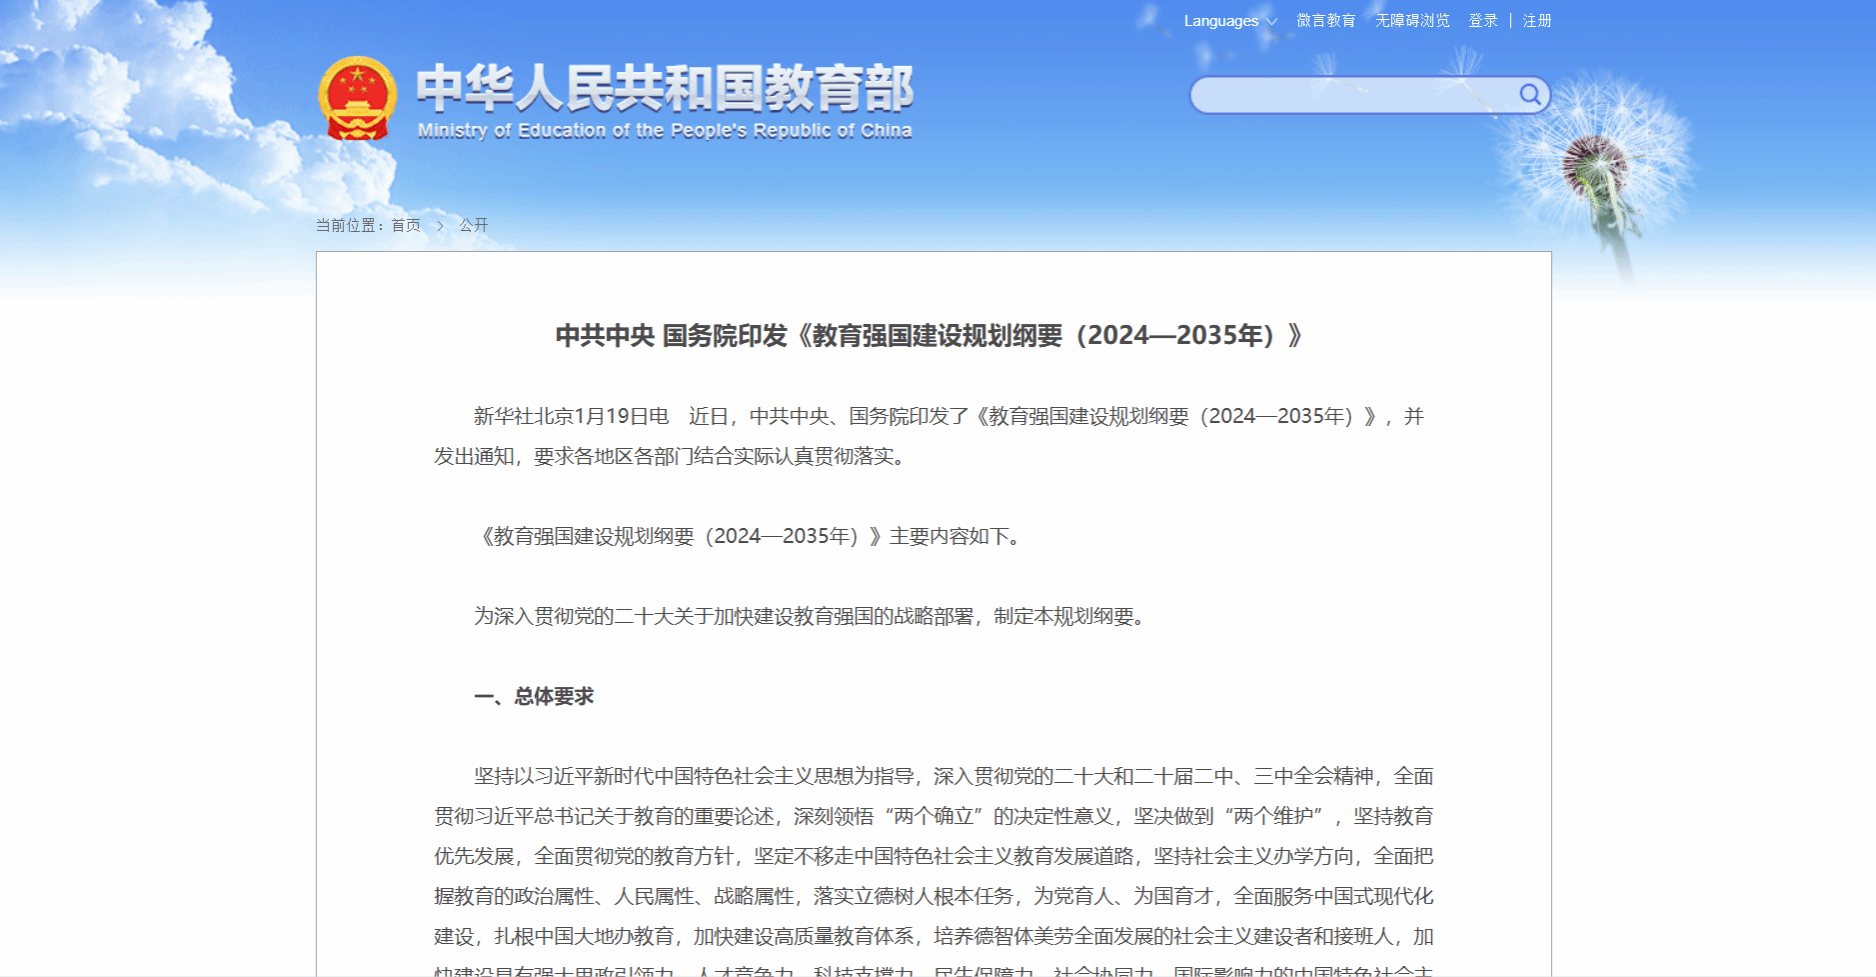
Task: Click the 注册 register link
Action: tap(1537, 21)
